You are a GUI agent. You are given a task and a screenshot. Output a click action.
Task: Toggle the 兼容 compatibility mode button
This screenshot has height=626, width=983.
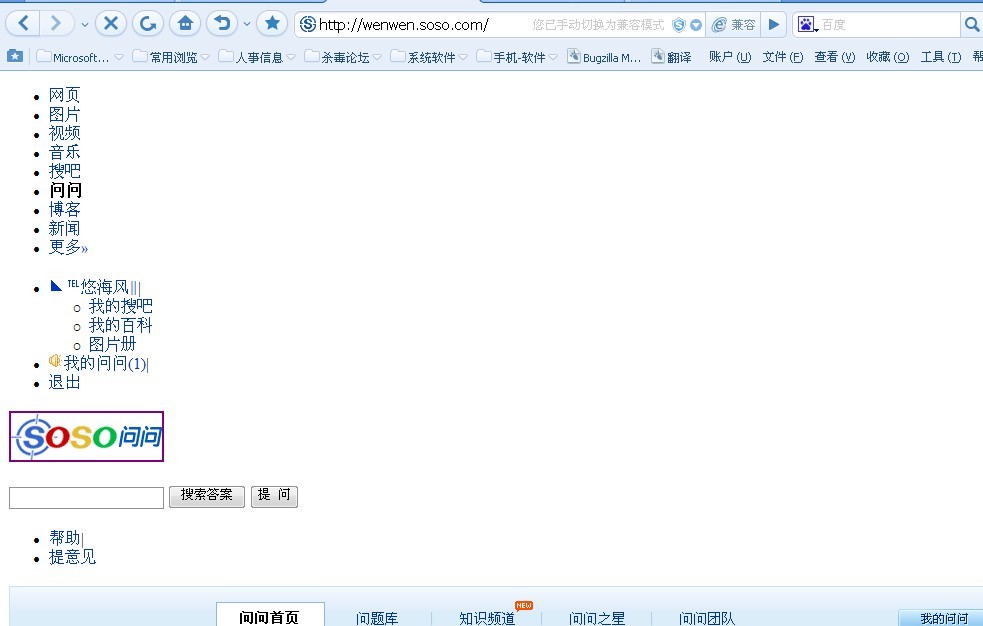tap(733, 24)
